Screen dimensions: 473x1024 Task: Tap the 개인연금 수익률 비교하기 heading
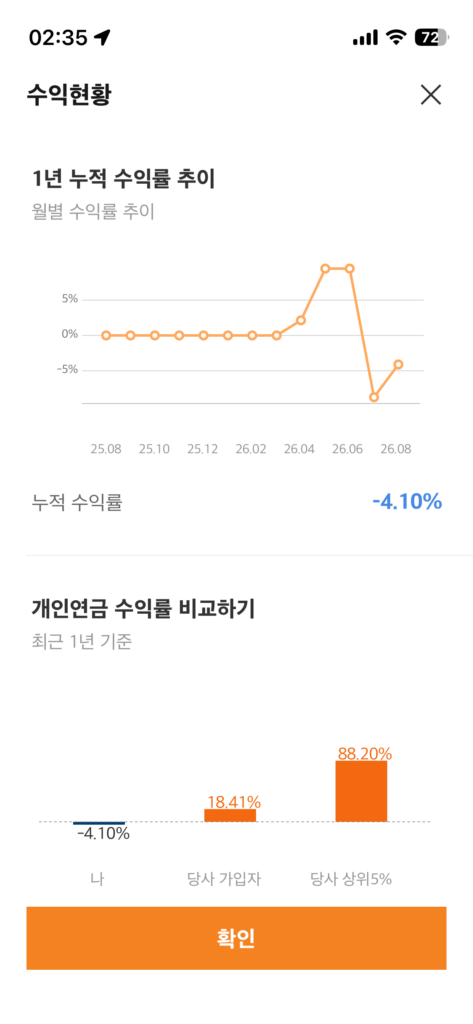point(143,609)
